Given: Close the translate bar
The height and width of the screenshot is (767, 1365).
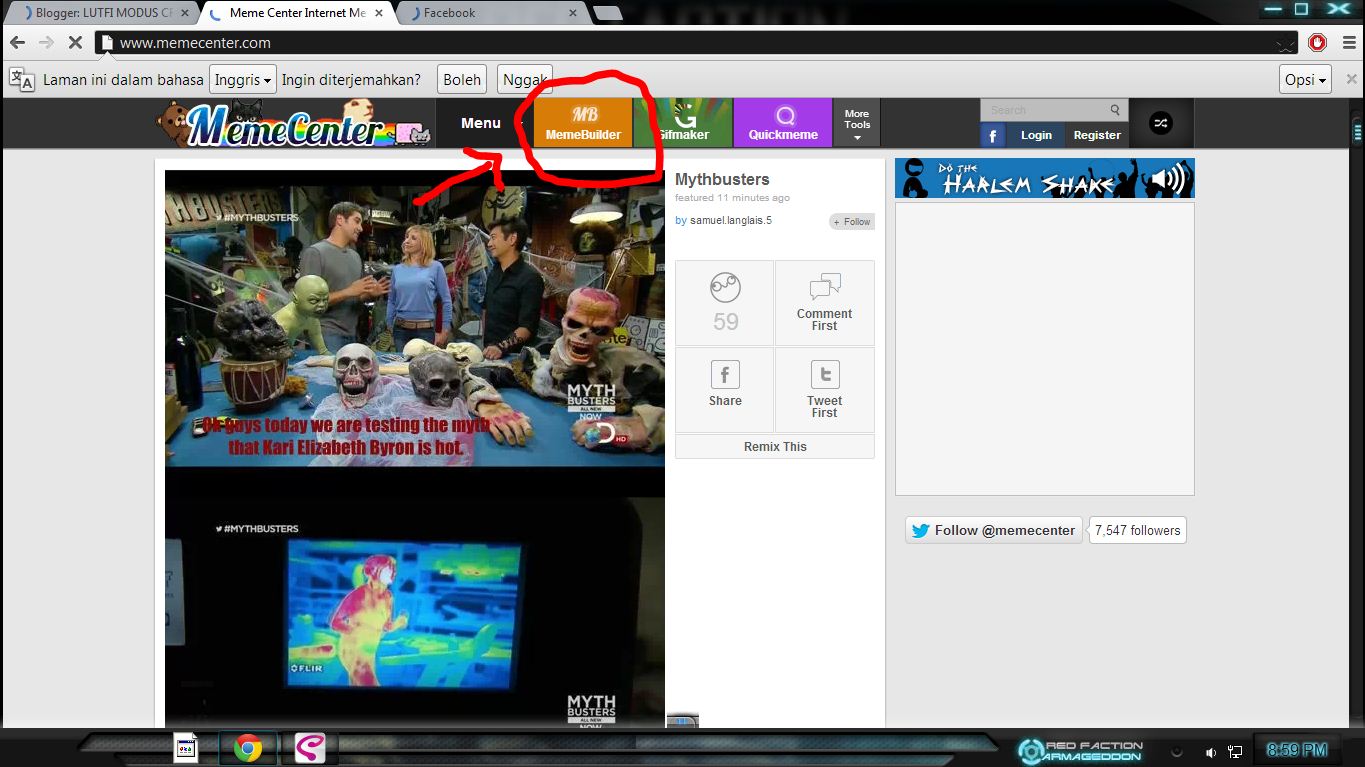Looking at the screenshot, I should coord(1351,79).
